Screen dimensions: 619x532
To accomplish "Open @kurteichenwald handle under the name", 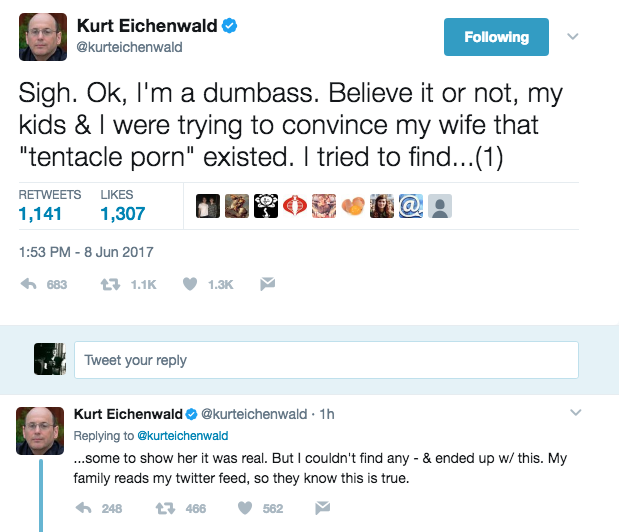I will [130, 47].
